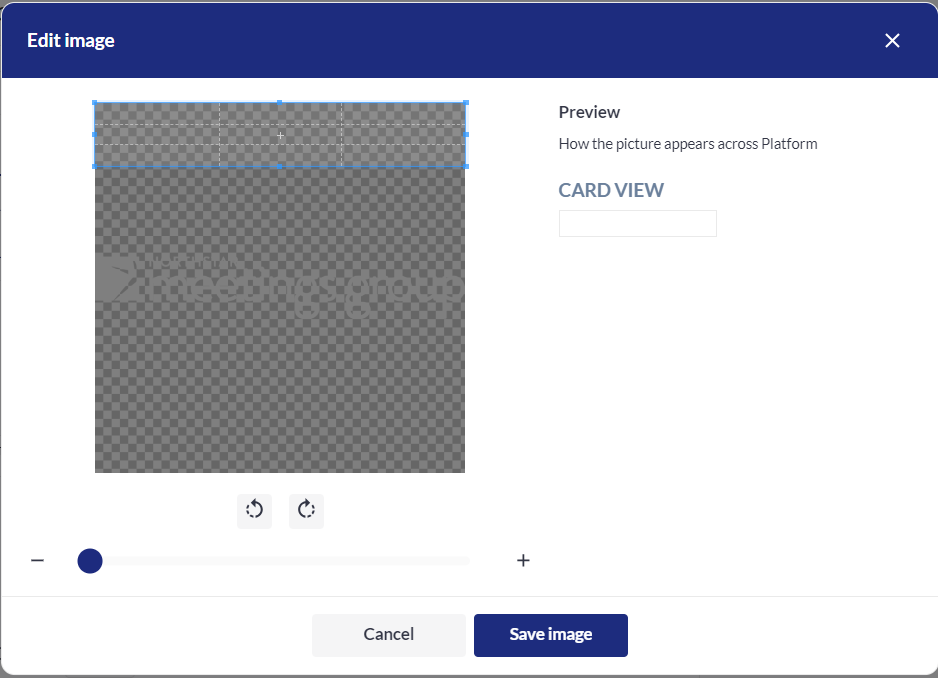Click the crop box right-middle edge handle

pos(466,134)
